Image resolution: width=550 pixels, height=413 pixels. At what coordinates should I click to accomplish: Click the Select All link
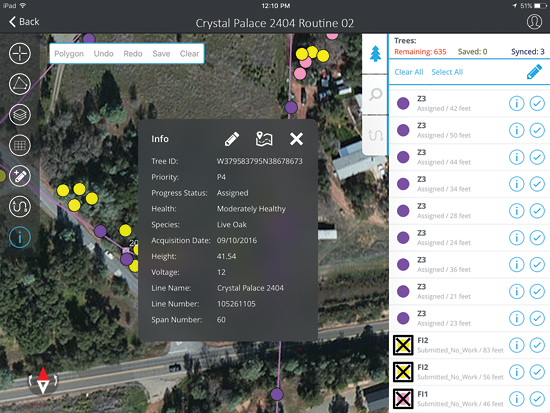tap(447, 72)
